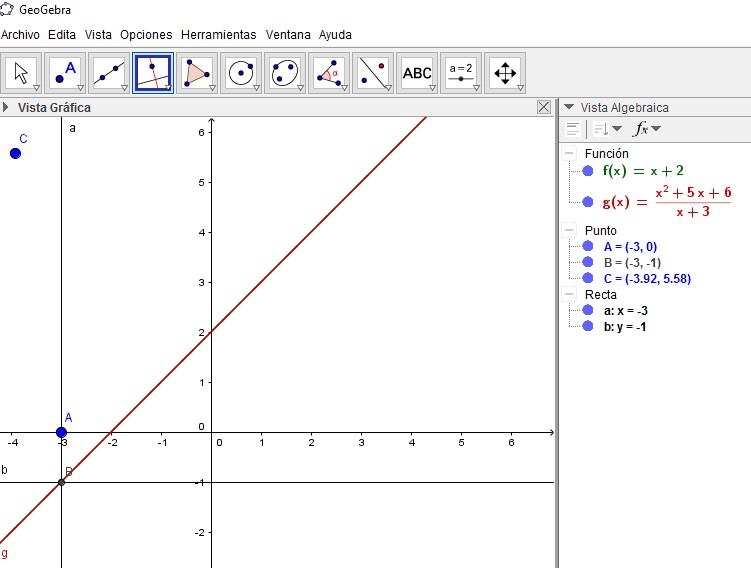Toggle visibility of function g(x)
The image size is (751, 568).
pyautogui.click(x=588, y=202)
